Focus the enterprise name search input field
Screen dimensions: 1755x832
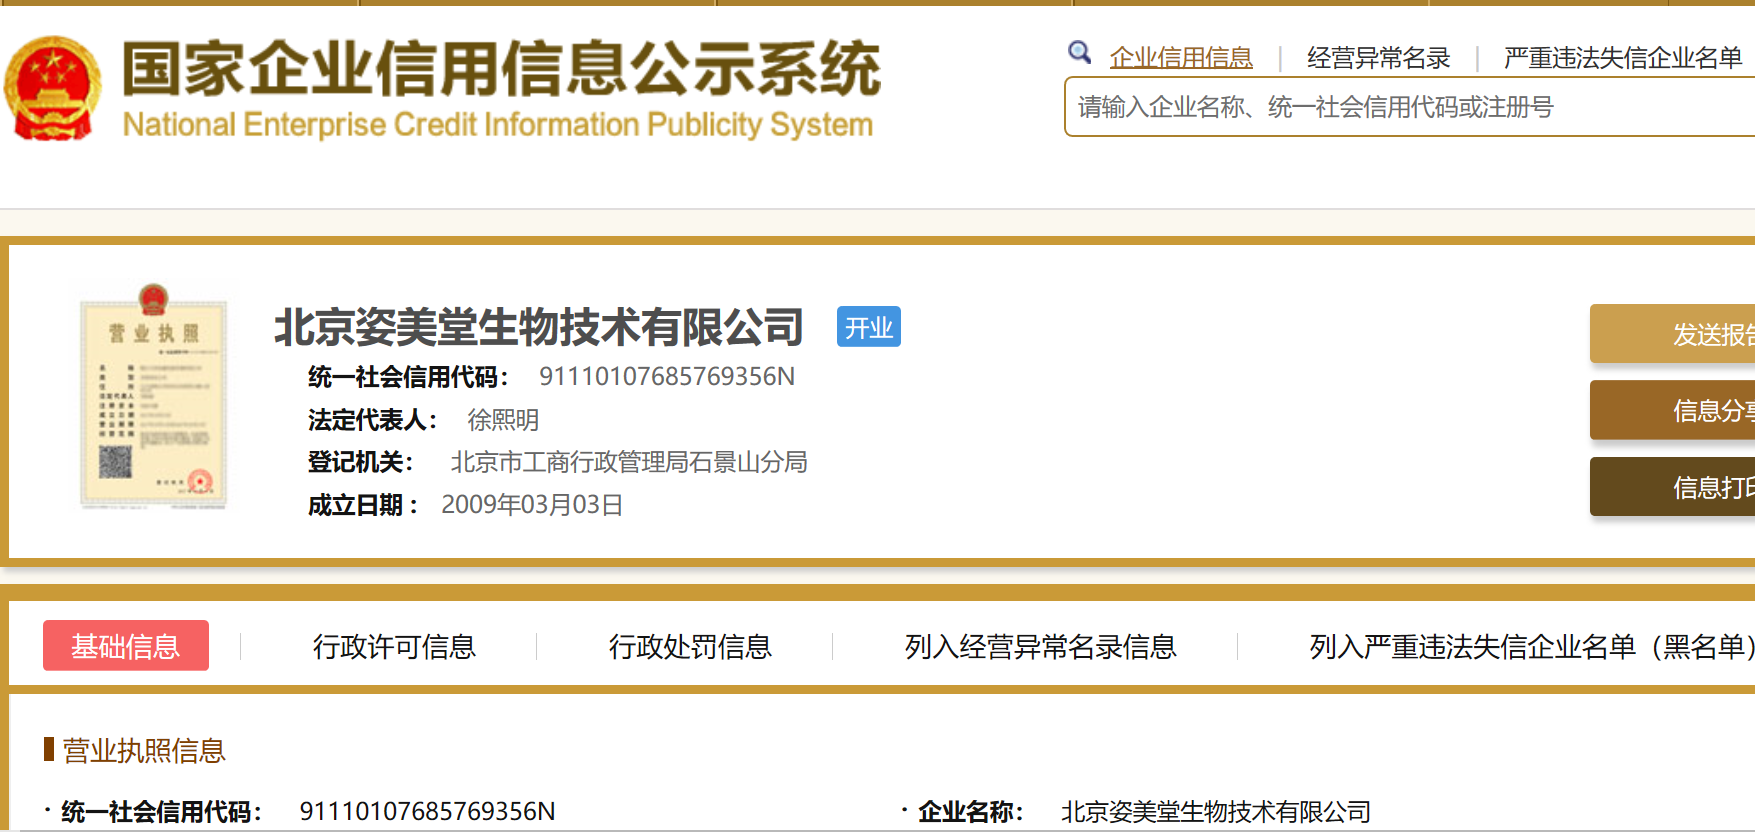click(x=1410, y=107)
